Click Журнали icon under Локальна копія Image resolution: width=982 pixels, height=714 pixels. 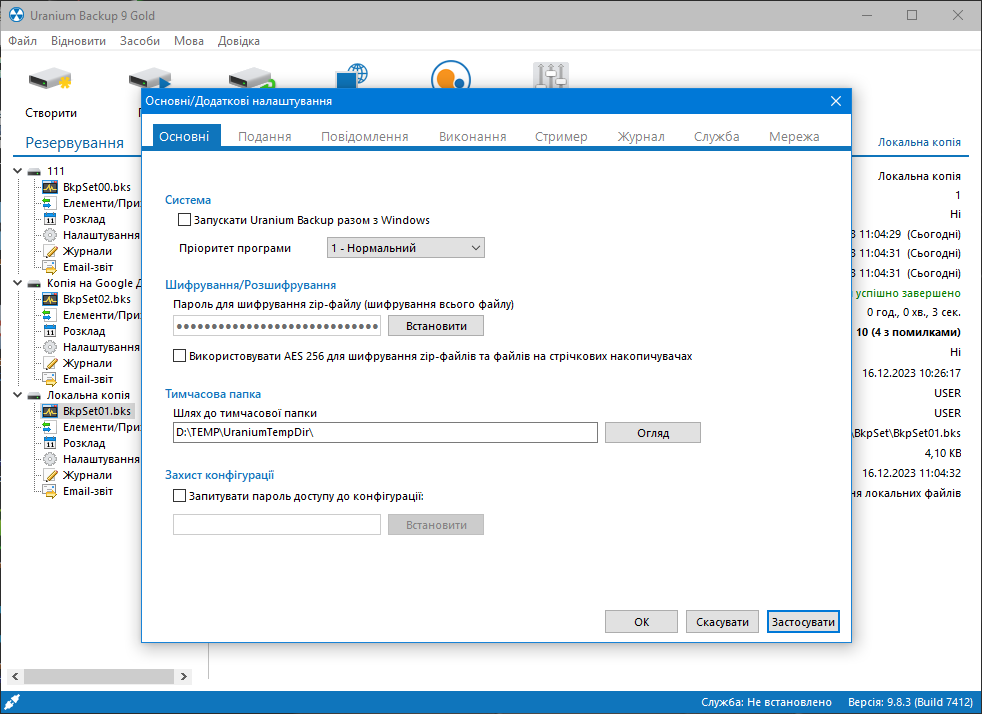click(50, 475)
